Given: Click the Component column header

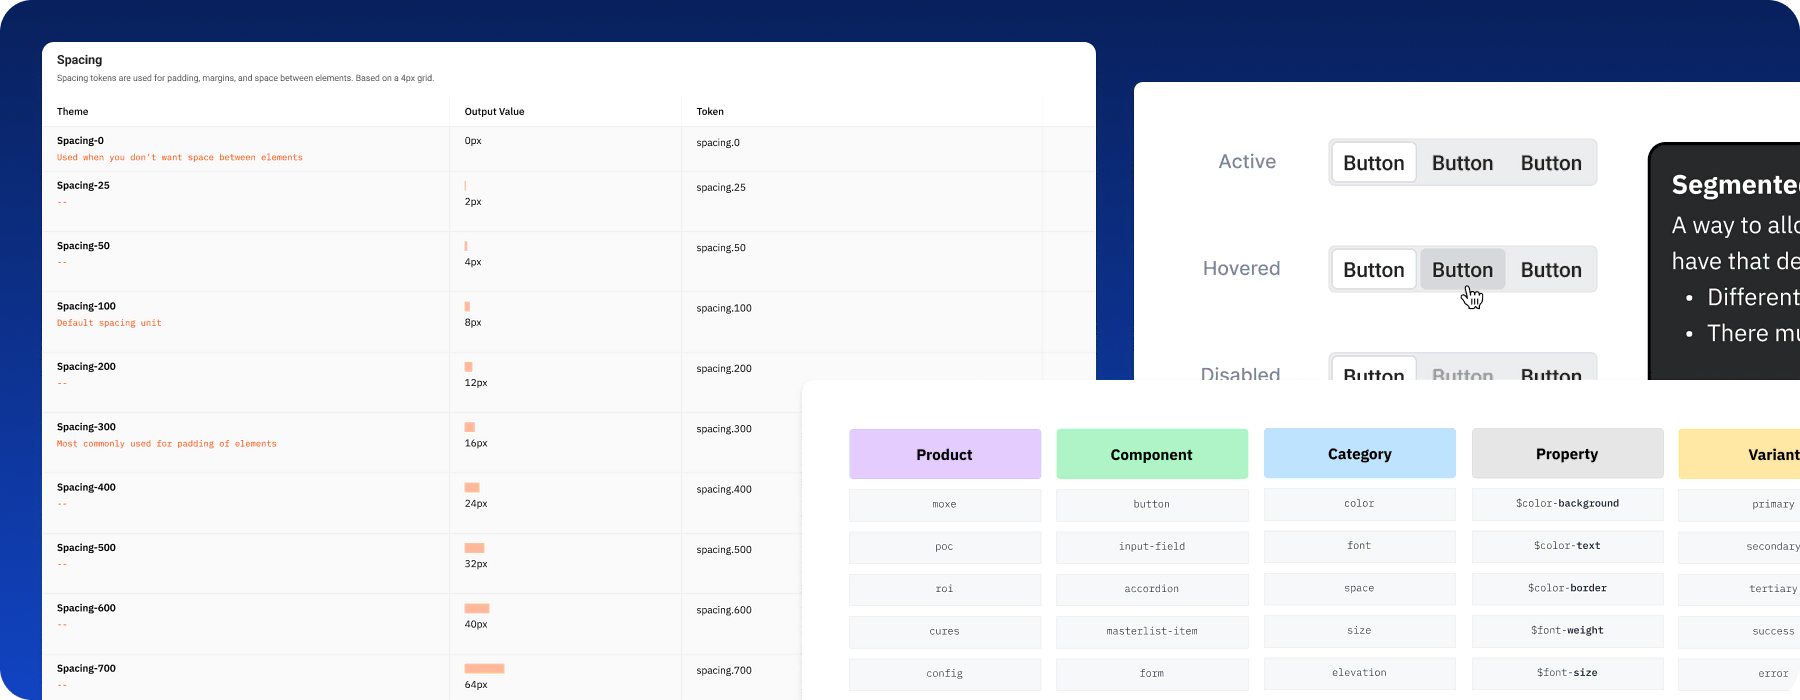Looking at the screenshot, I should click(1152, 454).
